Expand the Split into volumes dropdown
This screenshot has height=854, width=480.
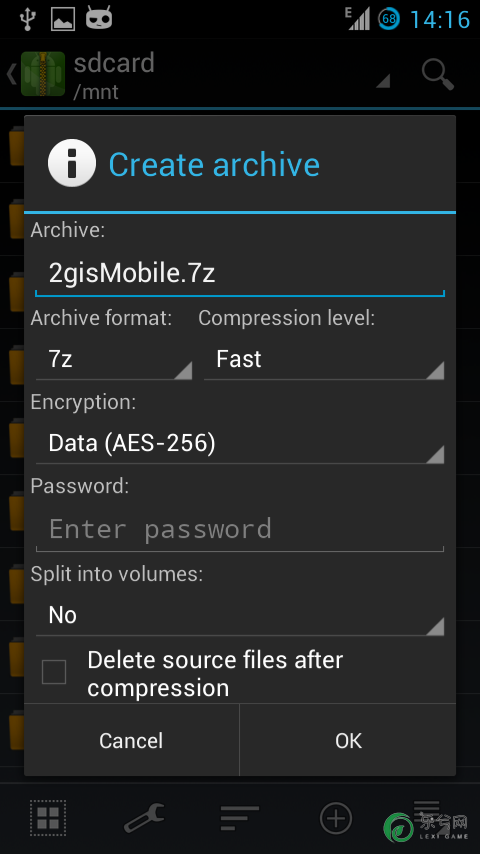coord(240,615)
